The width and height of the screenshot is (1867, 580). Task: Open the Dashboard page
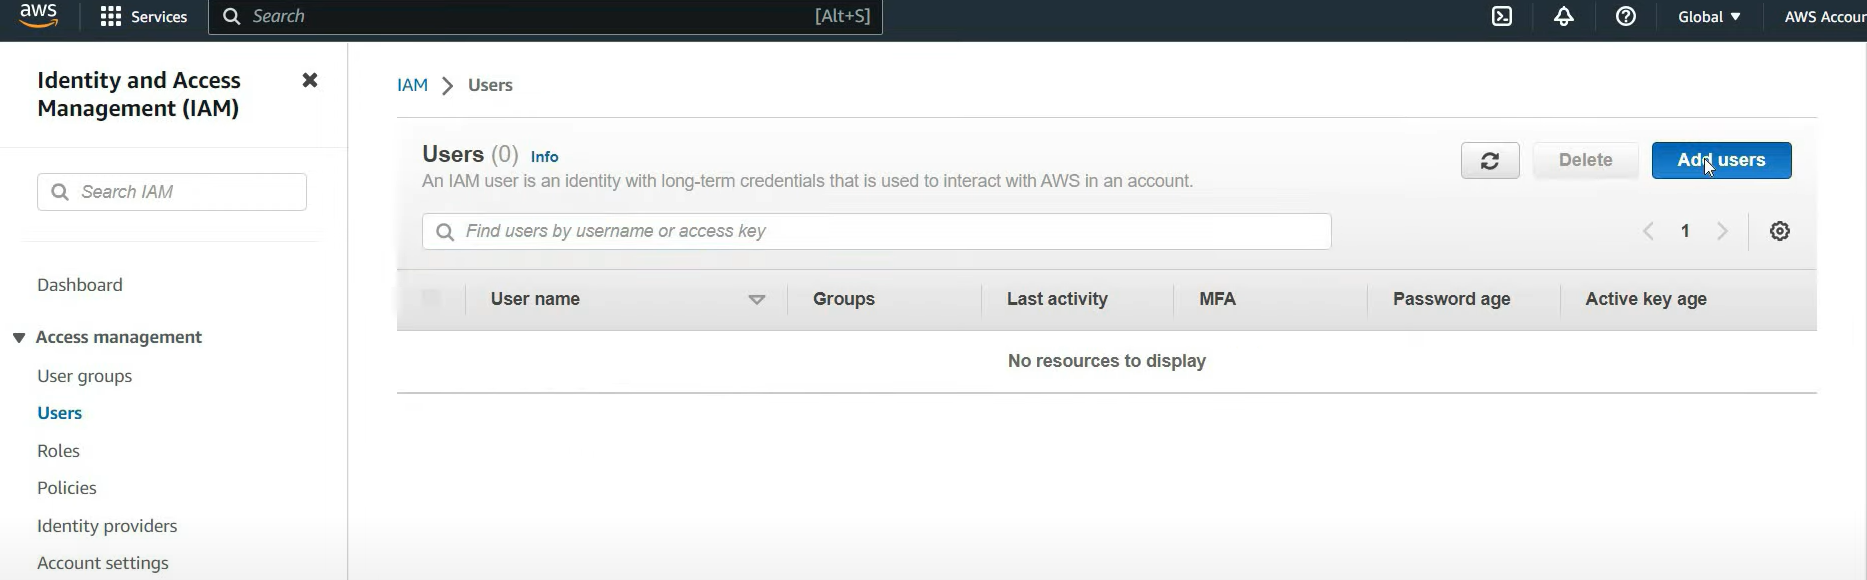80,285
